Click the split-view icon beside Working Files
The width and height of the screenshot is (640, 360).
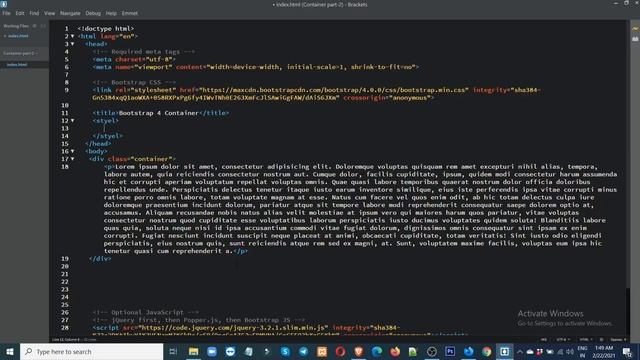[x=43, y=26]
